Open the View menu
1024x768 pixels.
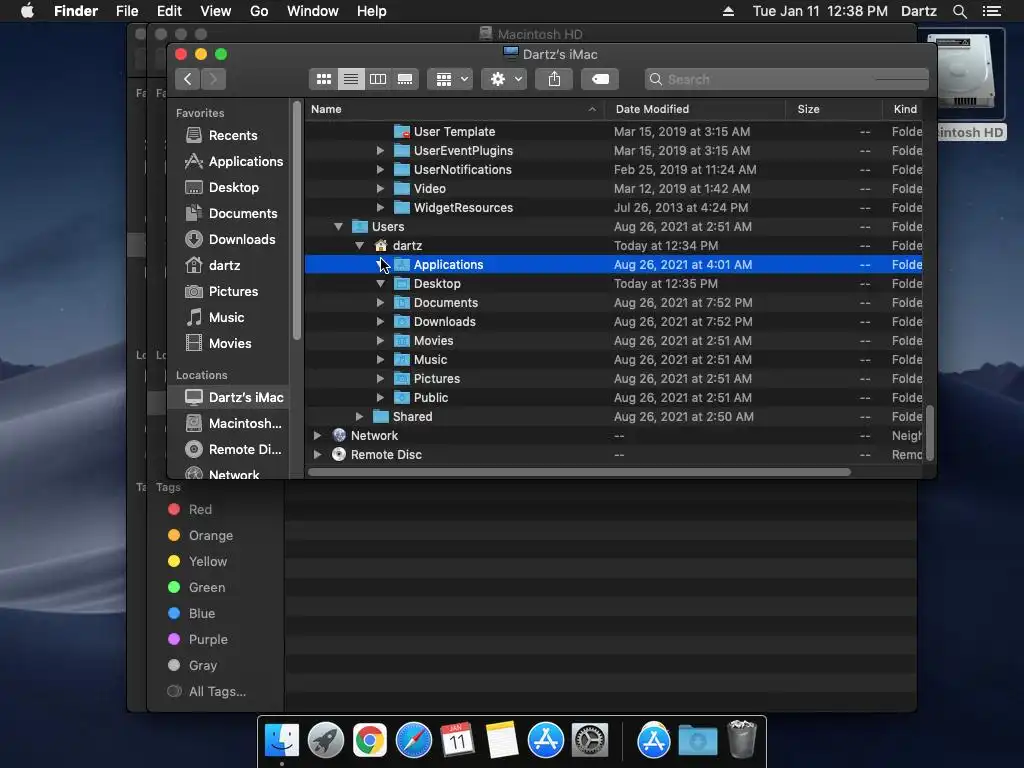click(x=216, y=11)
